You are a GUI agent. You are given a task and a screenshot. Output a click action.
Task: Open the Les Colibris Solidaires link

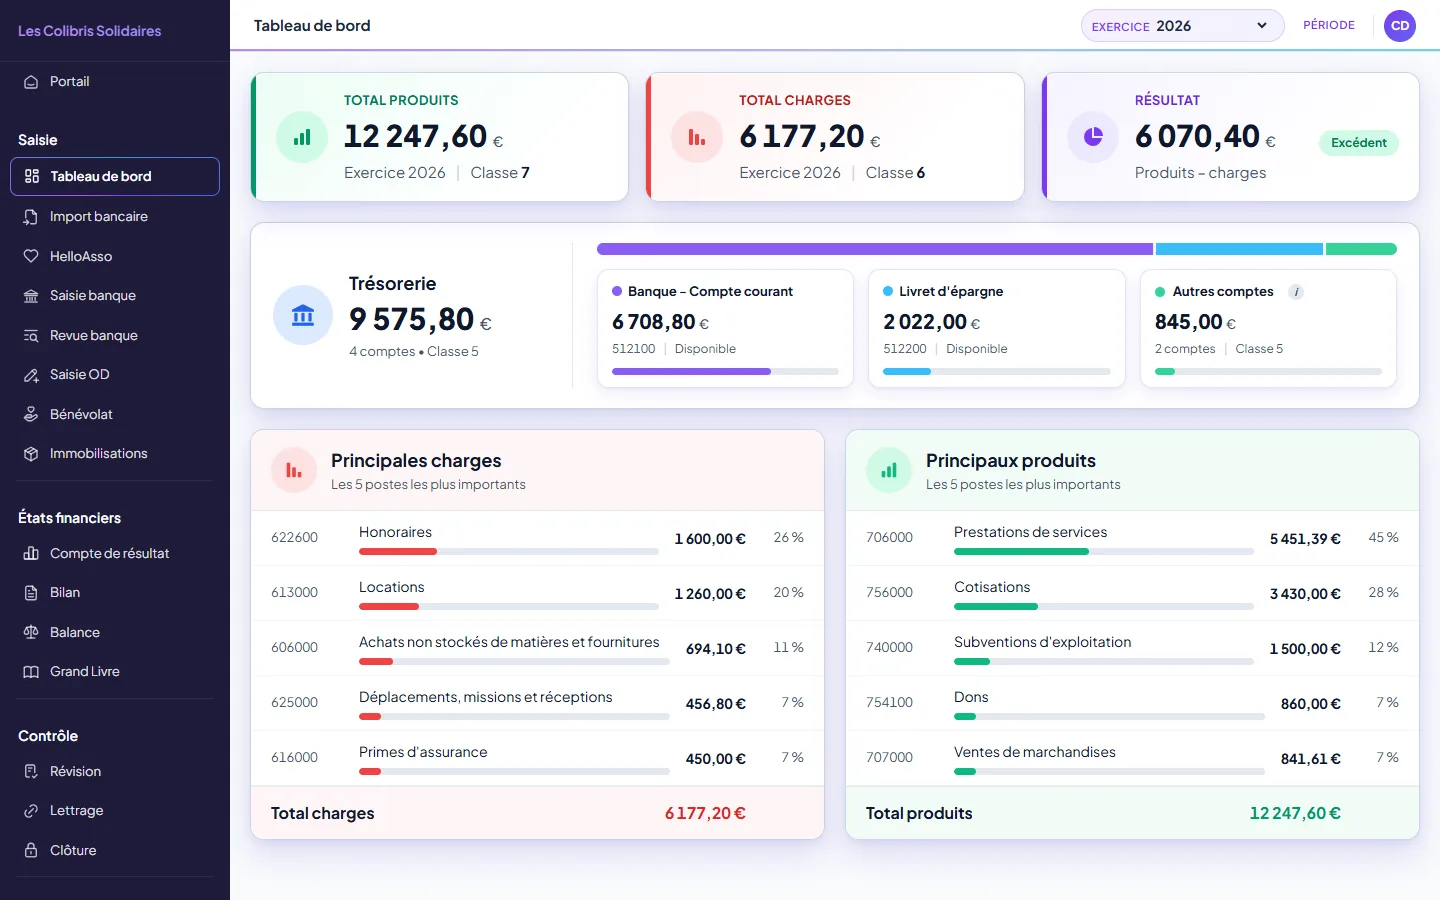pos(90,31)
